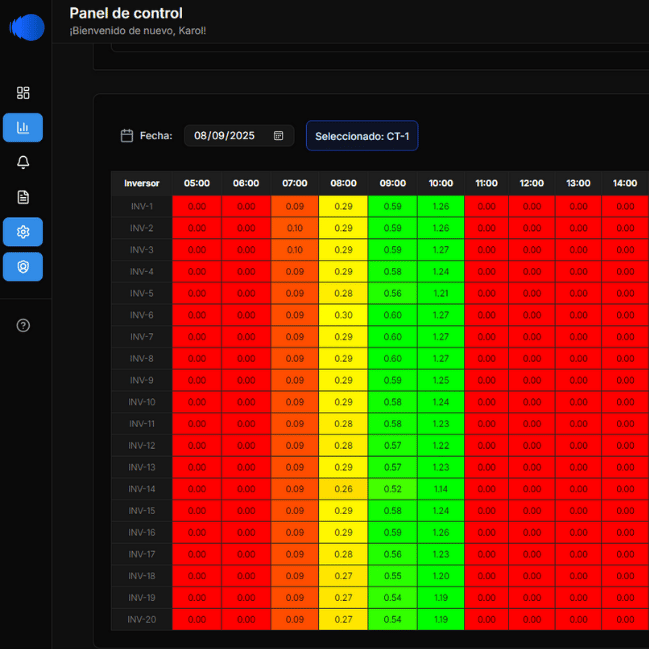Click the Seleccionado: CT-1 button
Image resolution: width=649 pixels, height=649 pixels.
pyautogui.click(x=362, y=136)
